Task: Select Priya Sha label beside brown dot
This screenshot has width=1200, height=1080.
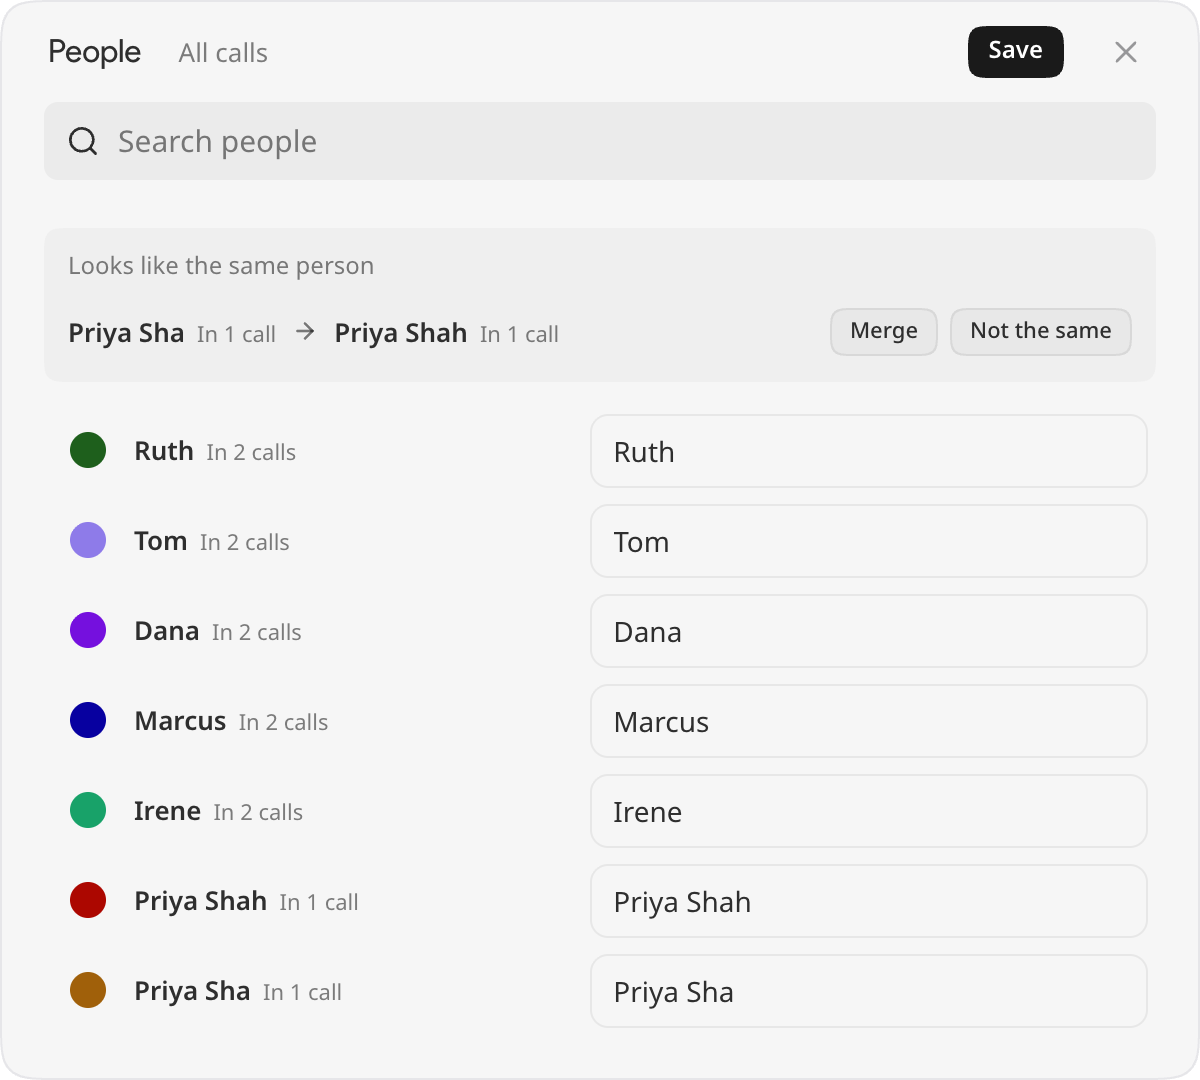Action: tap(192, 991)
